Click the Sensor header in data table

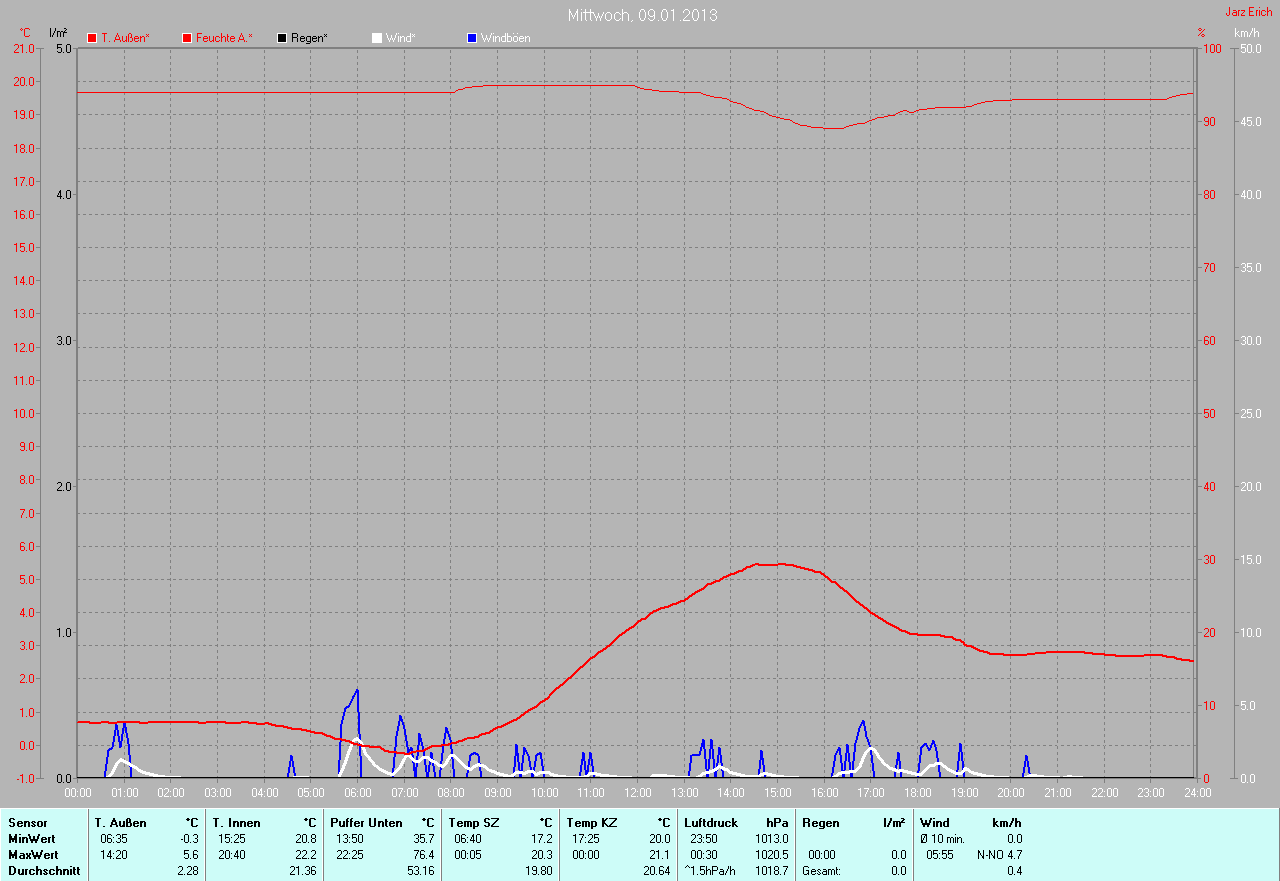point(27,822)
